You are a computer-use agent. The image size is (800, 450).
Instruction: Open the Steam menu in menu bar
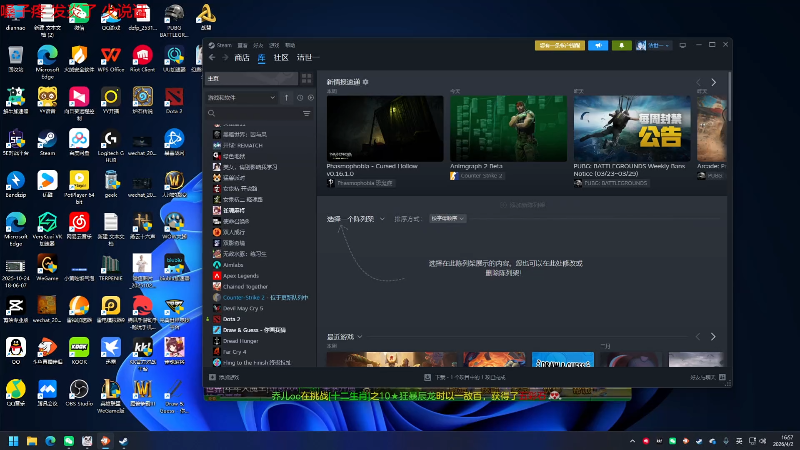tap(220, 45)
